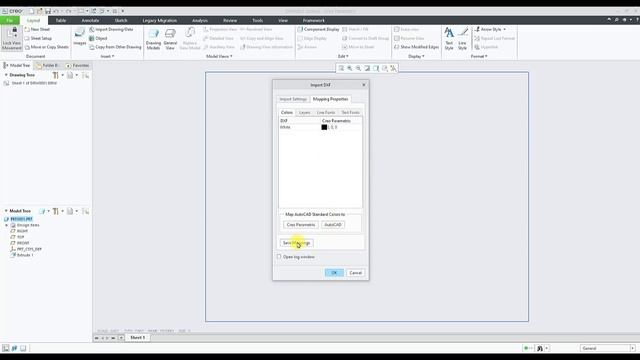Image resolution: width=640 pixels, height=360 pixels.
Task: Open Drawing Models tool
Action: pos(153,39)
